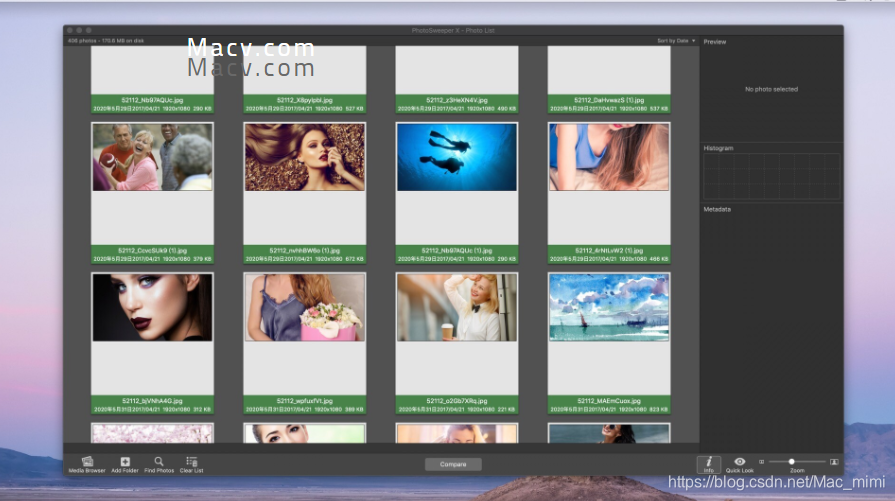Click the photo count status text
This screenshot has width=895, height=501.
pyautogui.click(x=106, y=41)
